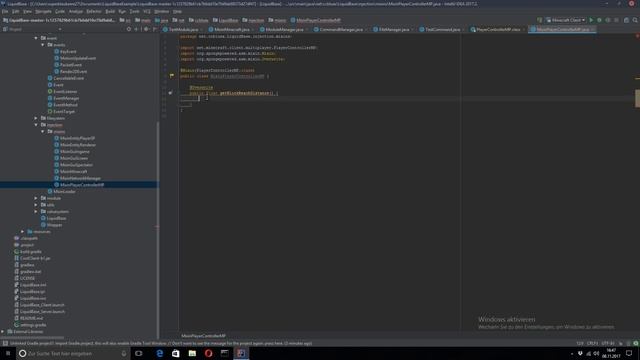Click the Windows taskbar search field
The height and width of the screenshot is (360, 640).
coord(73,353)
